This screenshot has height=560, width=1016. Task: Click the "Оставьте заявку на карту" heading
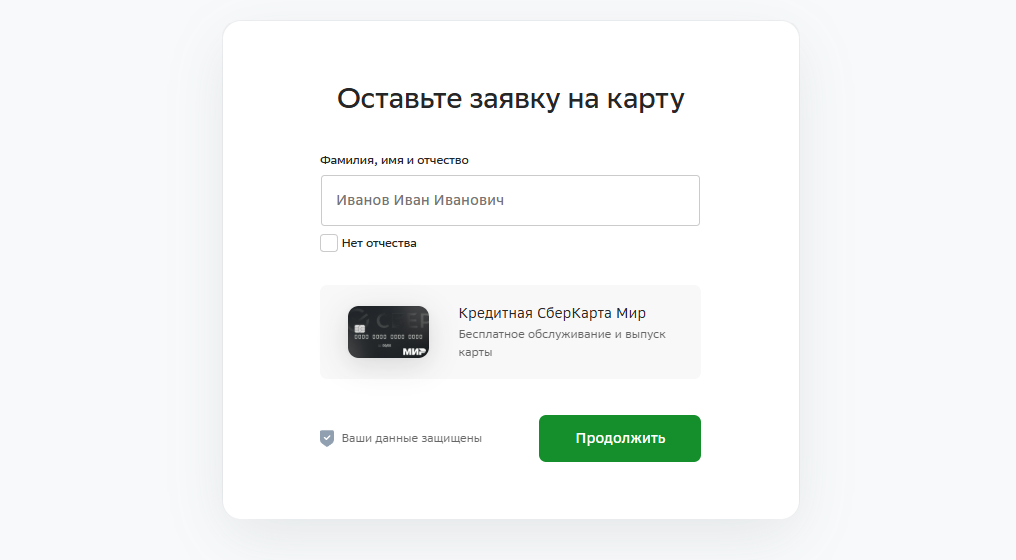click(511, 99)
